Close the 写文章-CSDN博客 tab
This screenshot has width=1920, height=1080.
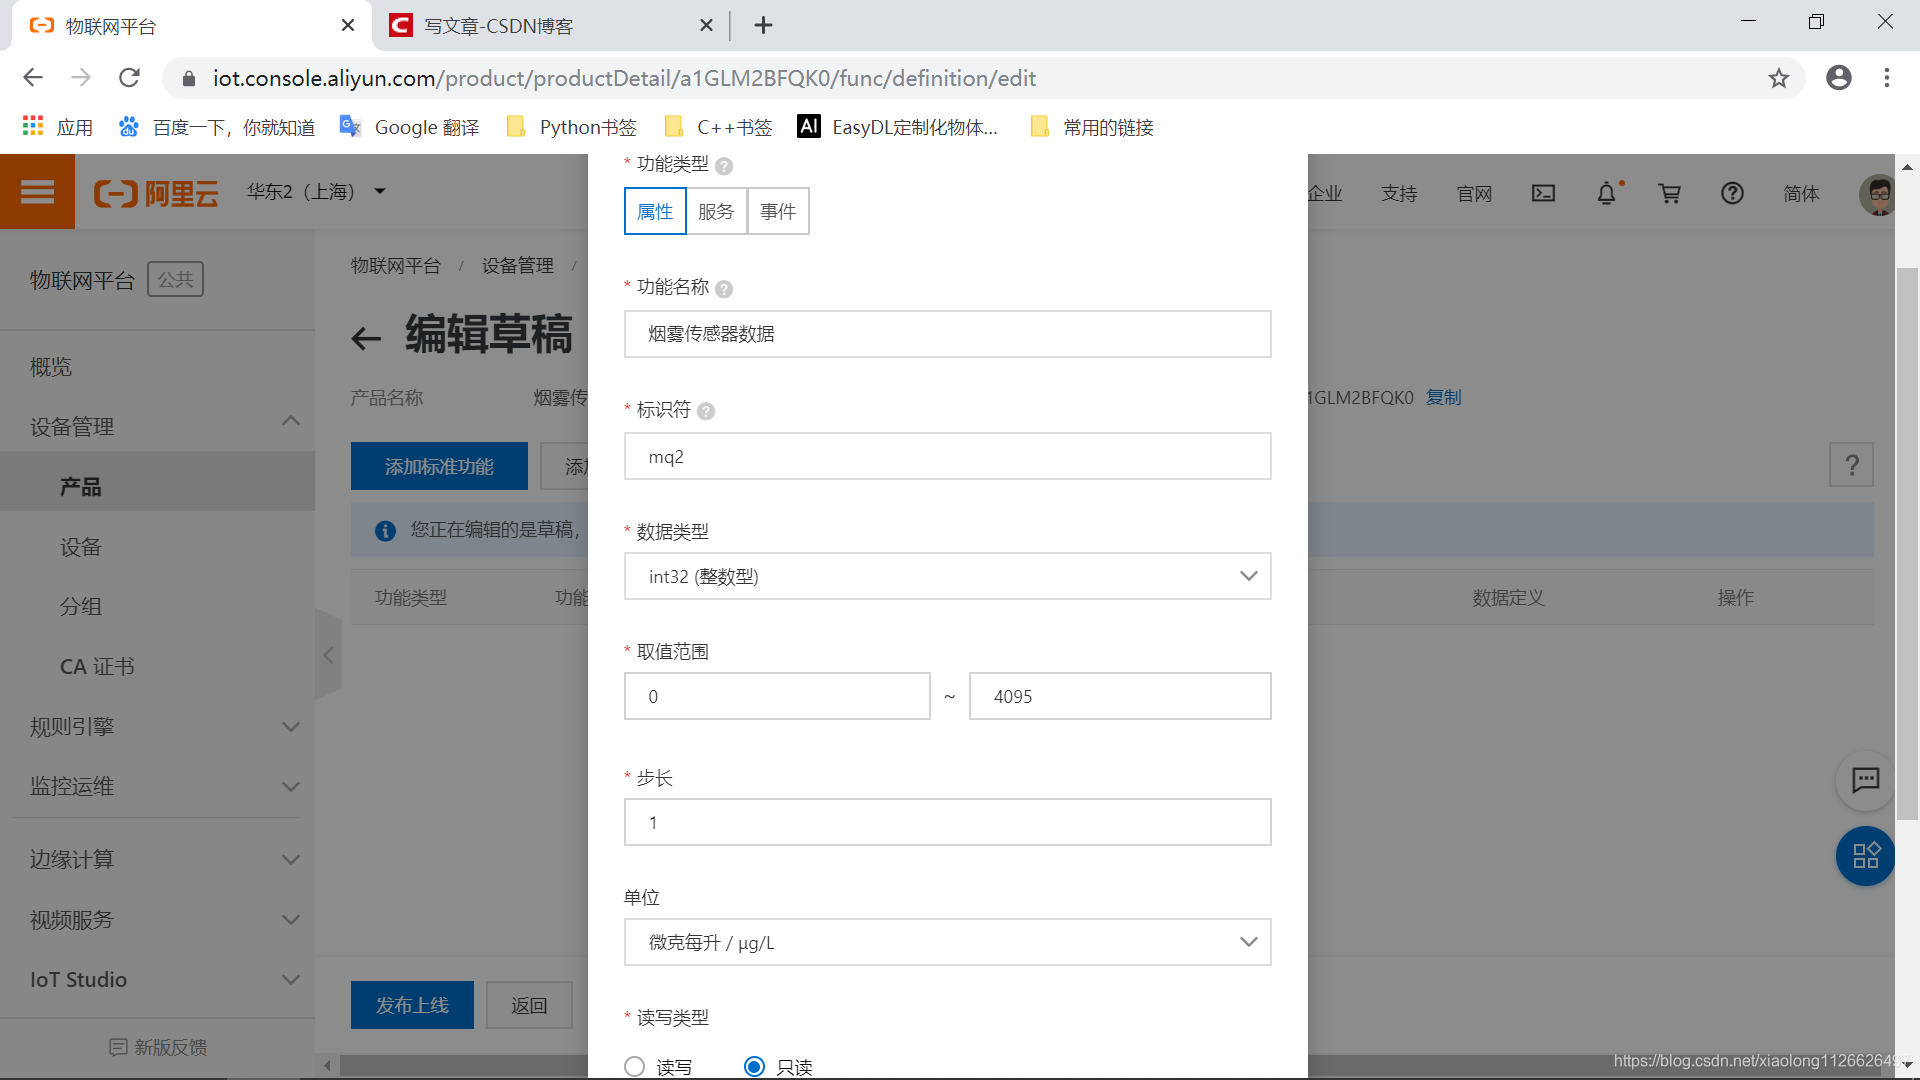click(706, 25)
